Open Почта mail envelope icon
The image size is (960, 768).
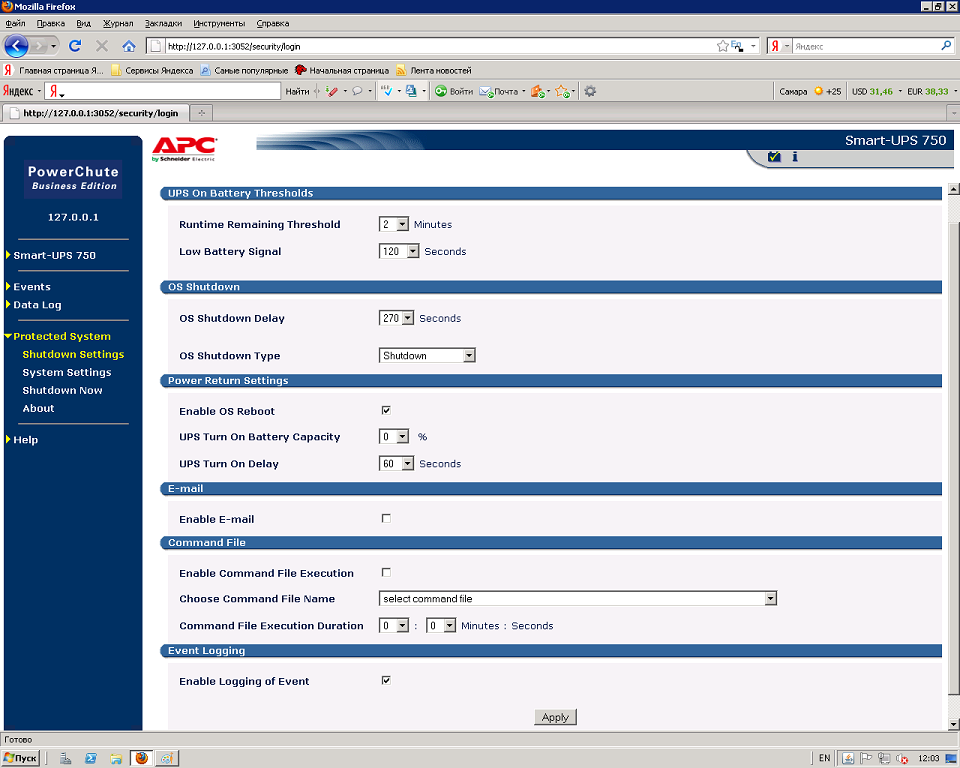point(486,91)
